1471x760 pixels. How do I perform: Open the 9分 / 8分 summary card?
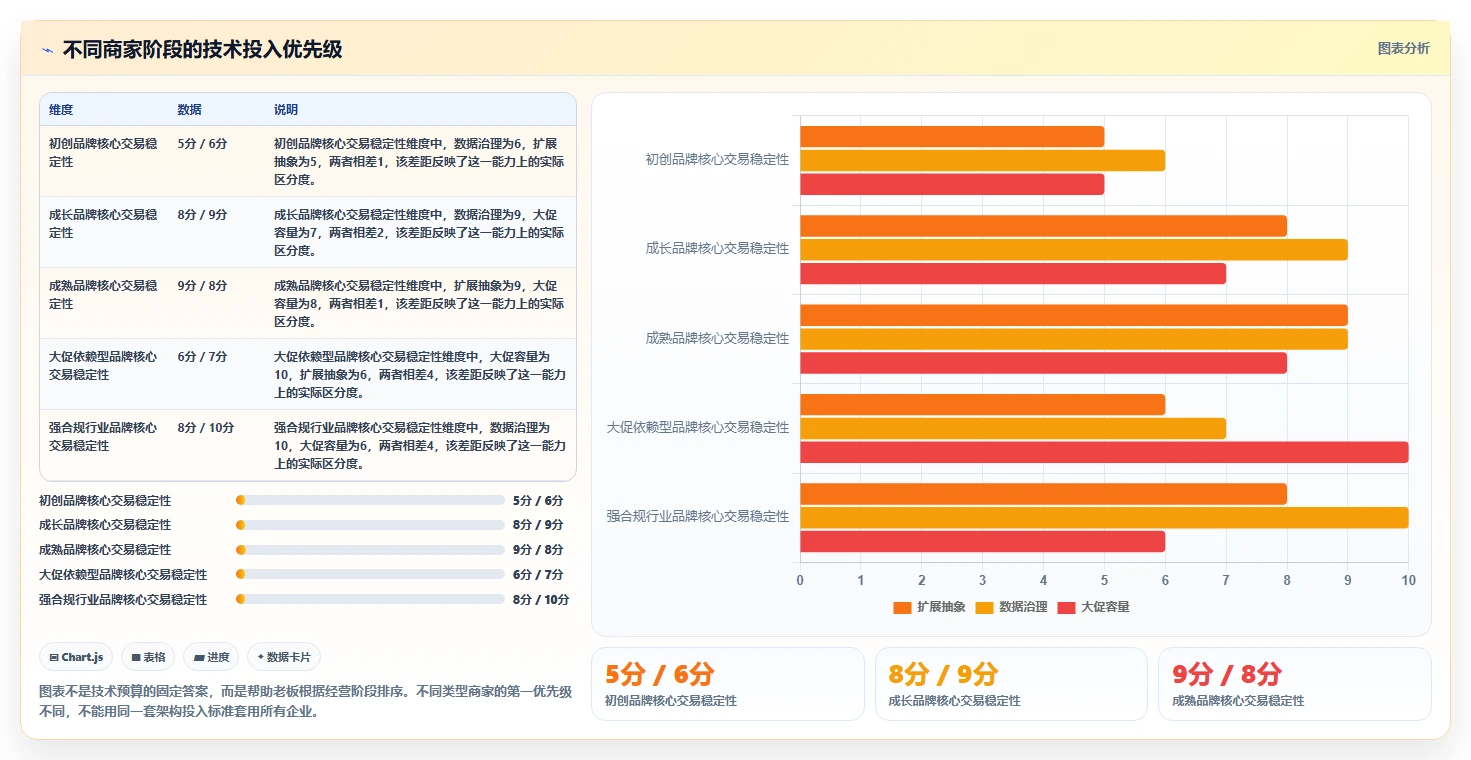[x=1294, y=684]
